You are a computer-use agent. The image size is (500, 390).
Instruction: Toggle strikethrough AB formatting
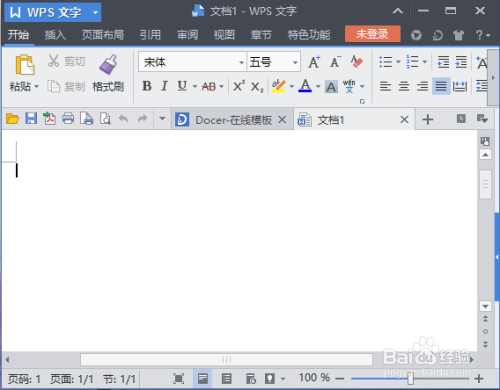click(x=209, y=87)
